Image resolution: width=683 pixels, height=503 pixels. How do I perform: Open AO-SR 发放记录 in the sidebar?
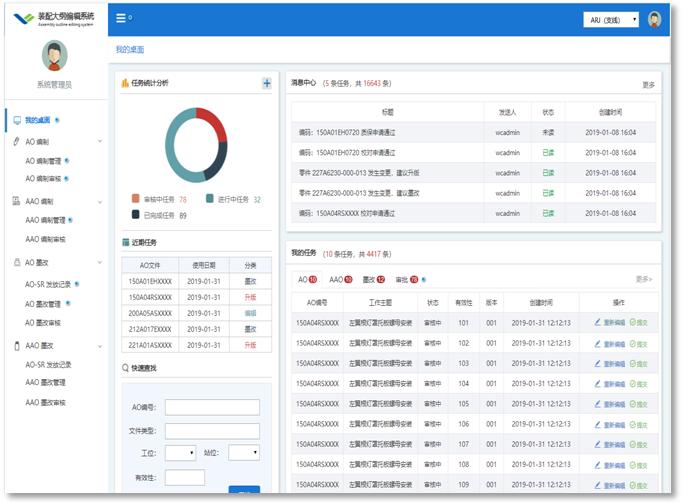tap(48, 284)
